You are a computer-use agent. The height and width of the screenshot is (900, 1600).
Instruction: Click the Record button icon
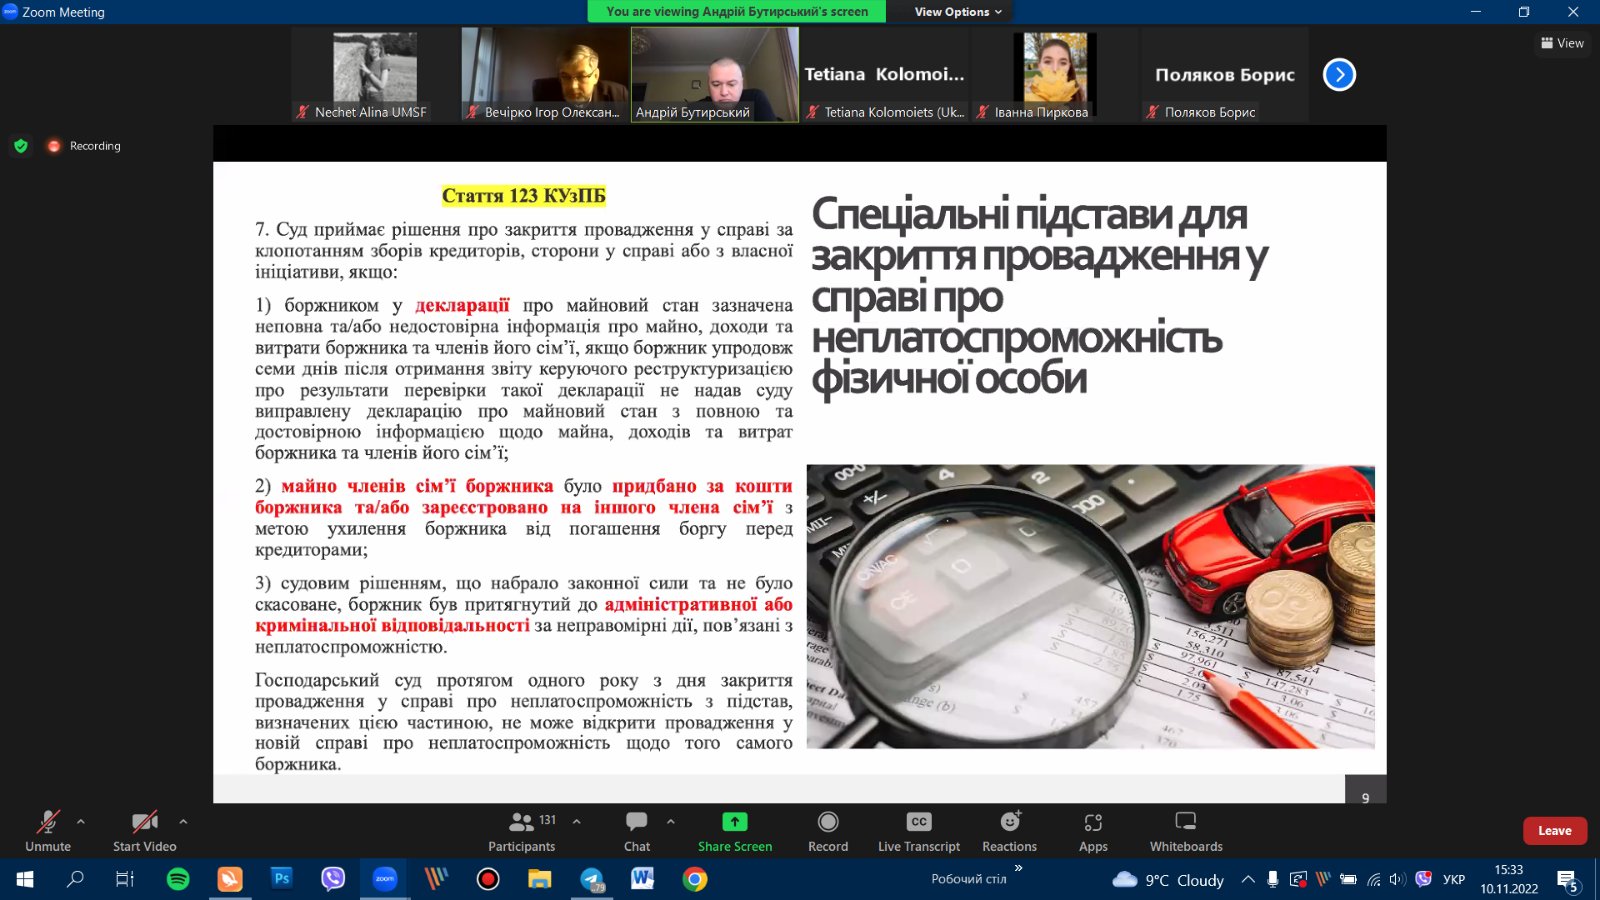pyautogui.click(x=828, y=822)
